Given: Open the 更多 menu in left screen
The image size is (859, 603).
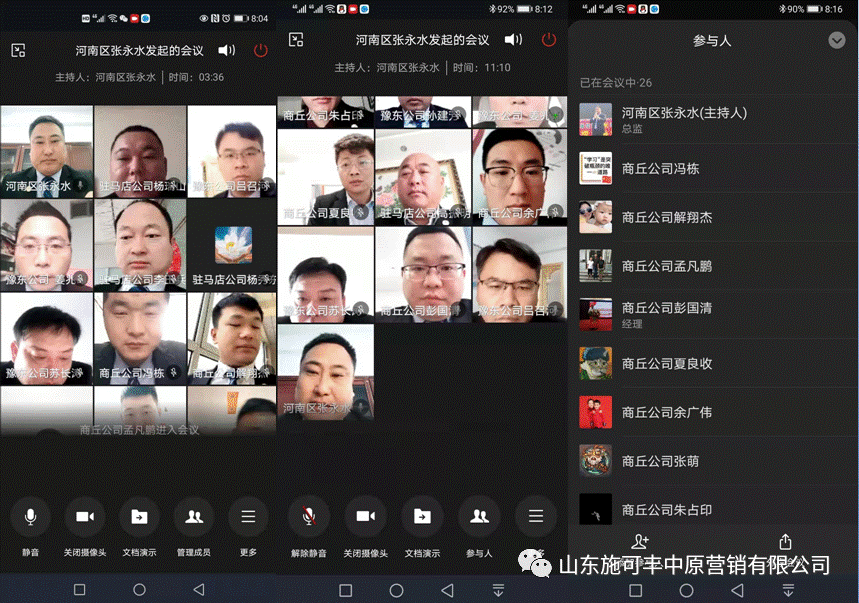Looking at the screenshot, I should [248, 516].
